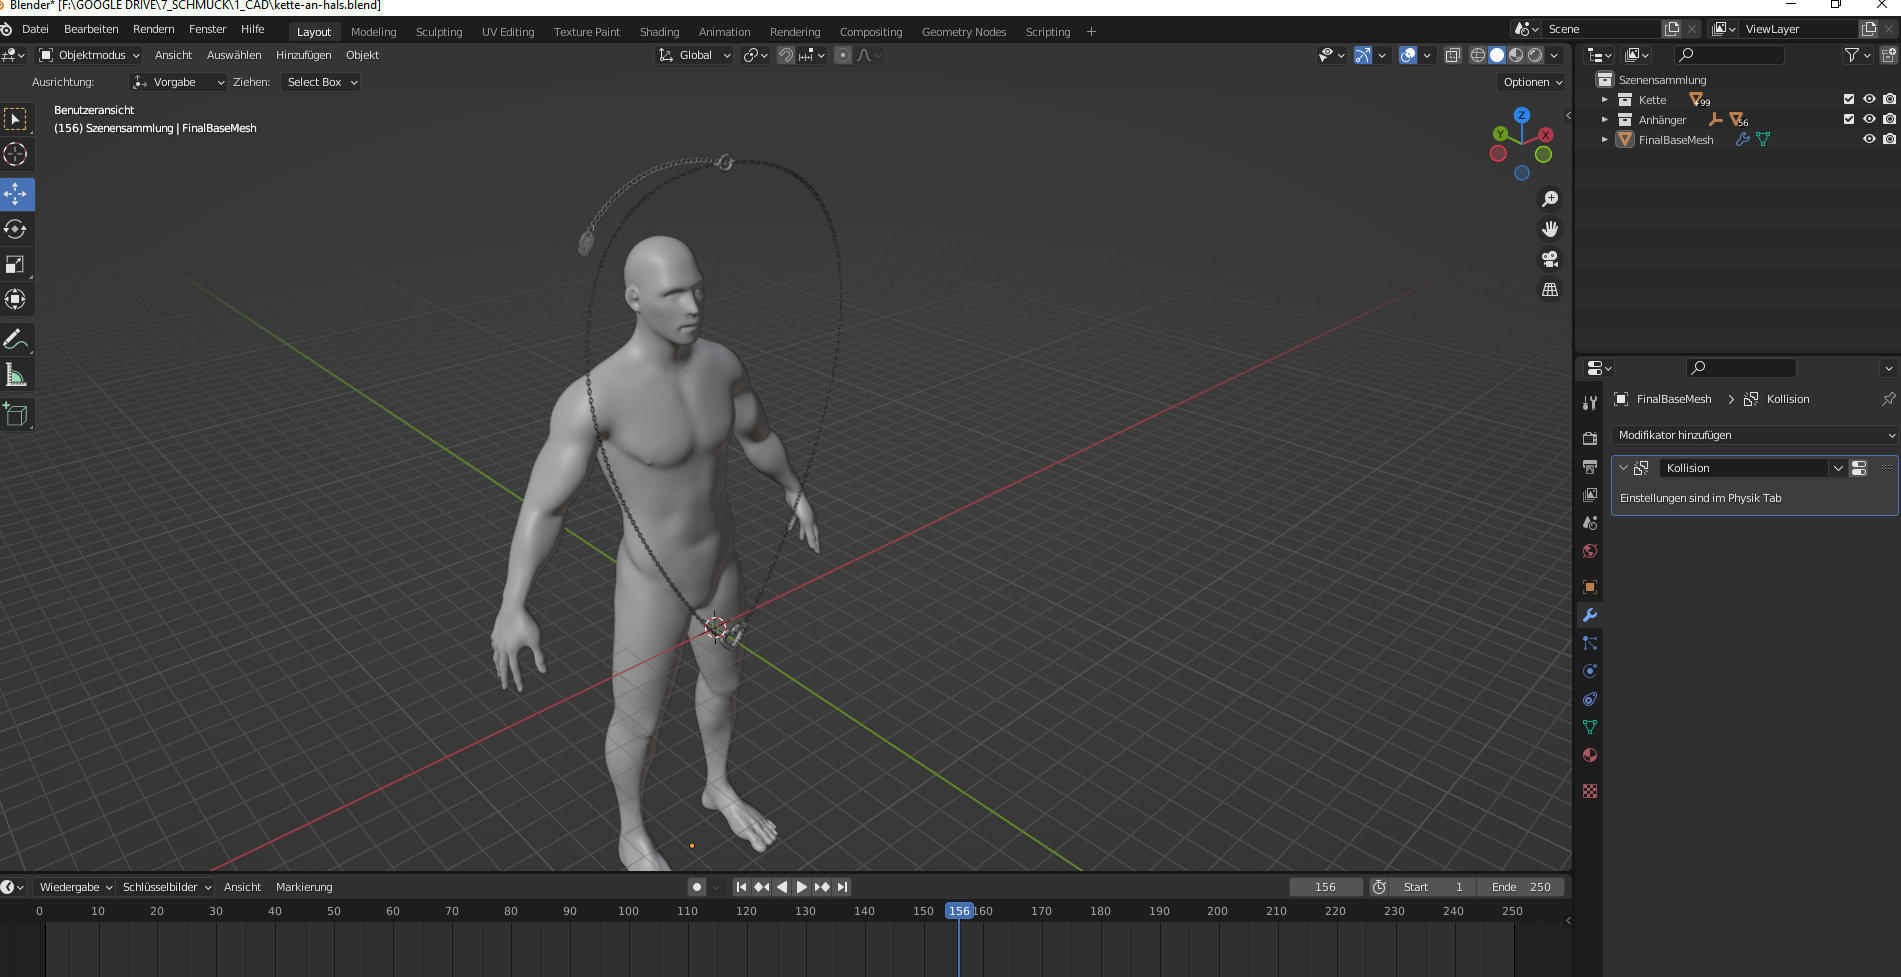Screen dimensions: 1901x977
Task: Open the Objektmodus mode dropdown
Action: click(x=90, y=55)
